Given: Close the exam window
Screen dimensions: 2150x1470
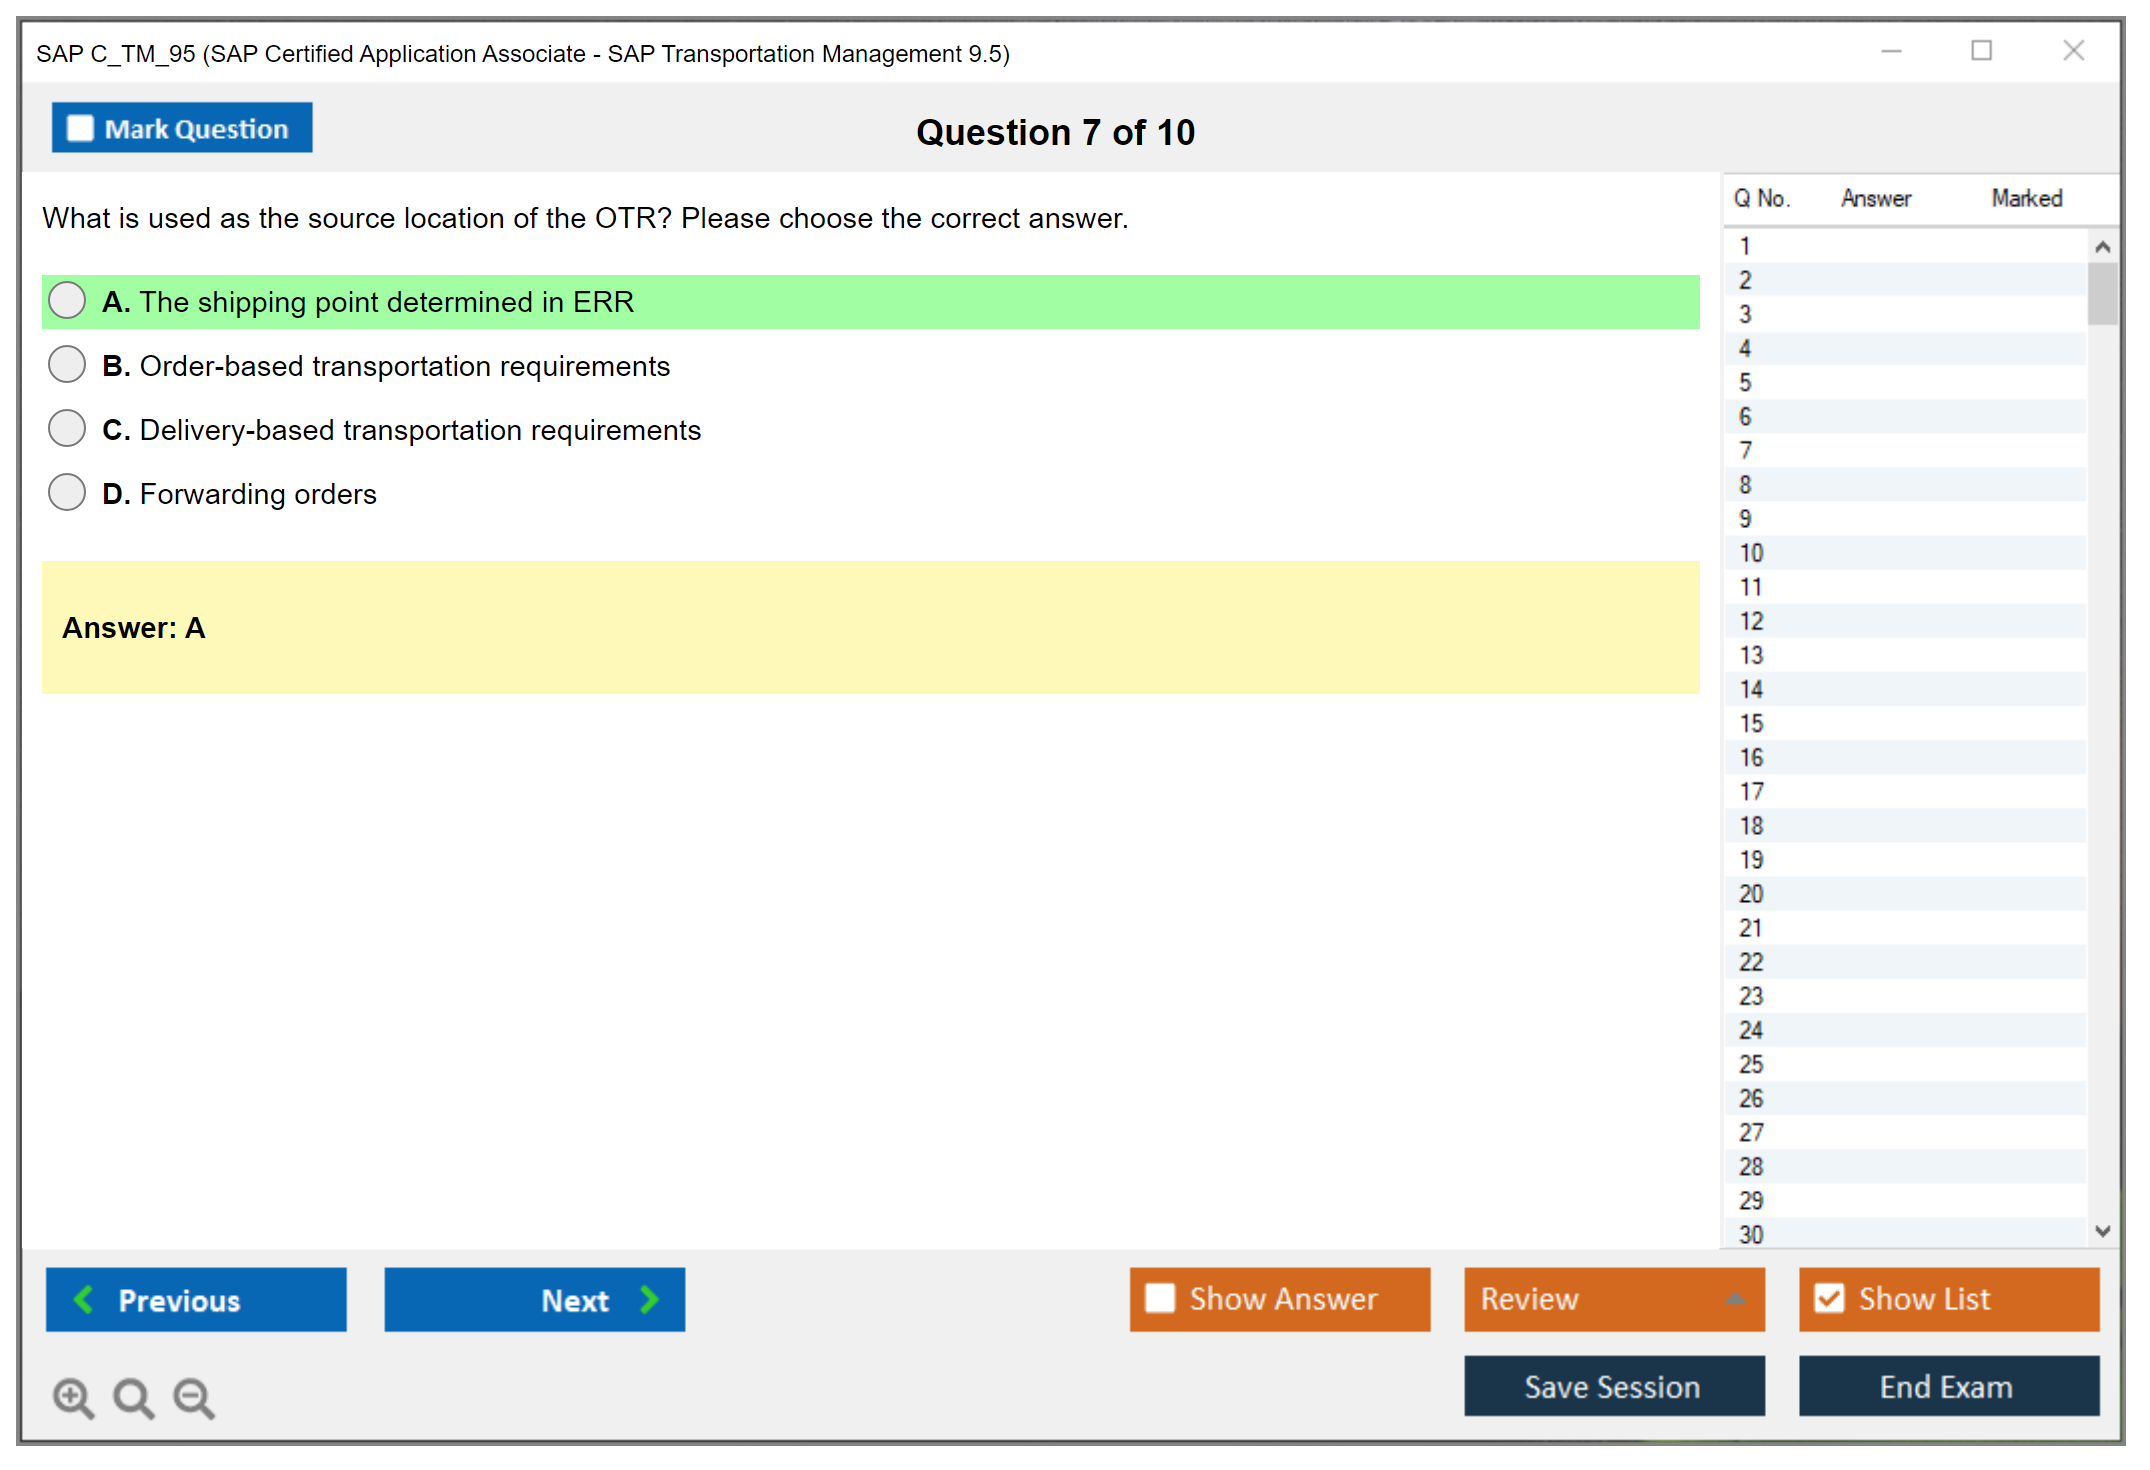Looking at the screenshot, I should click(x=2073, y=51).
